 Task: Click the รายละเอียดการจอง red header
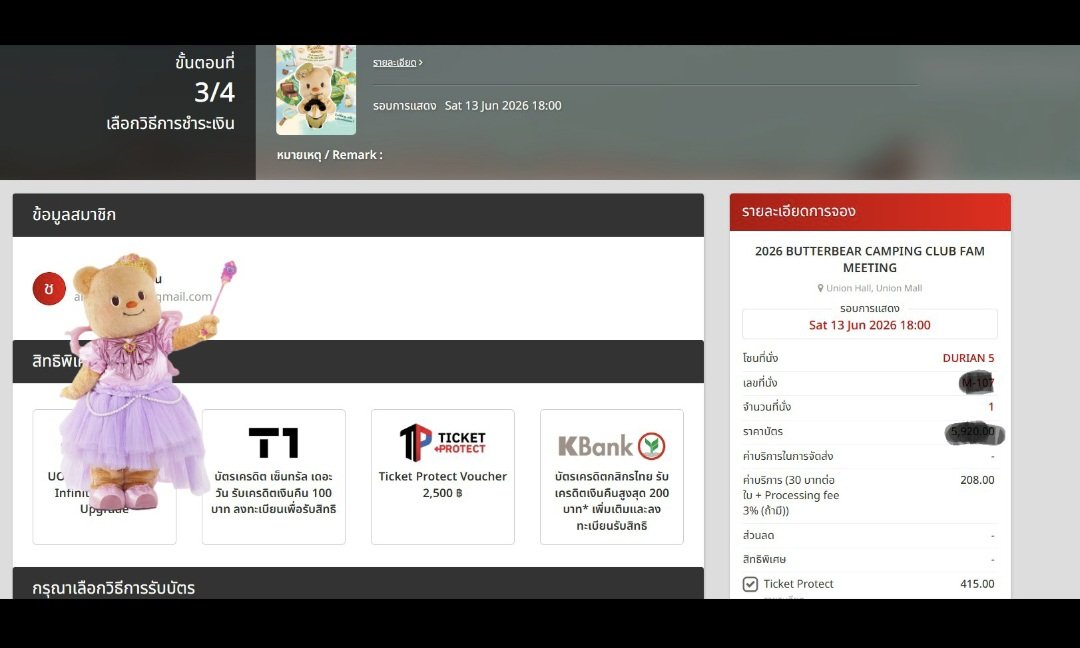(870, 212)
